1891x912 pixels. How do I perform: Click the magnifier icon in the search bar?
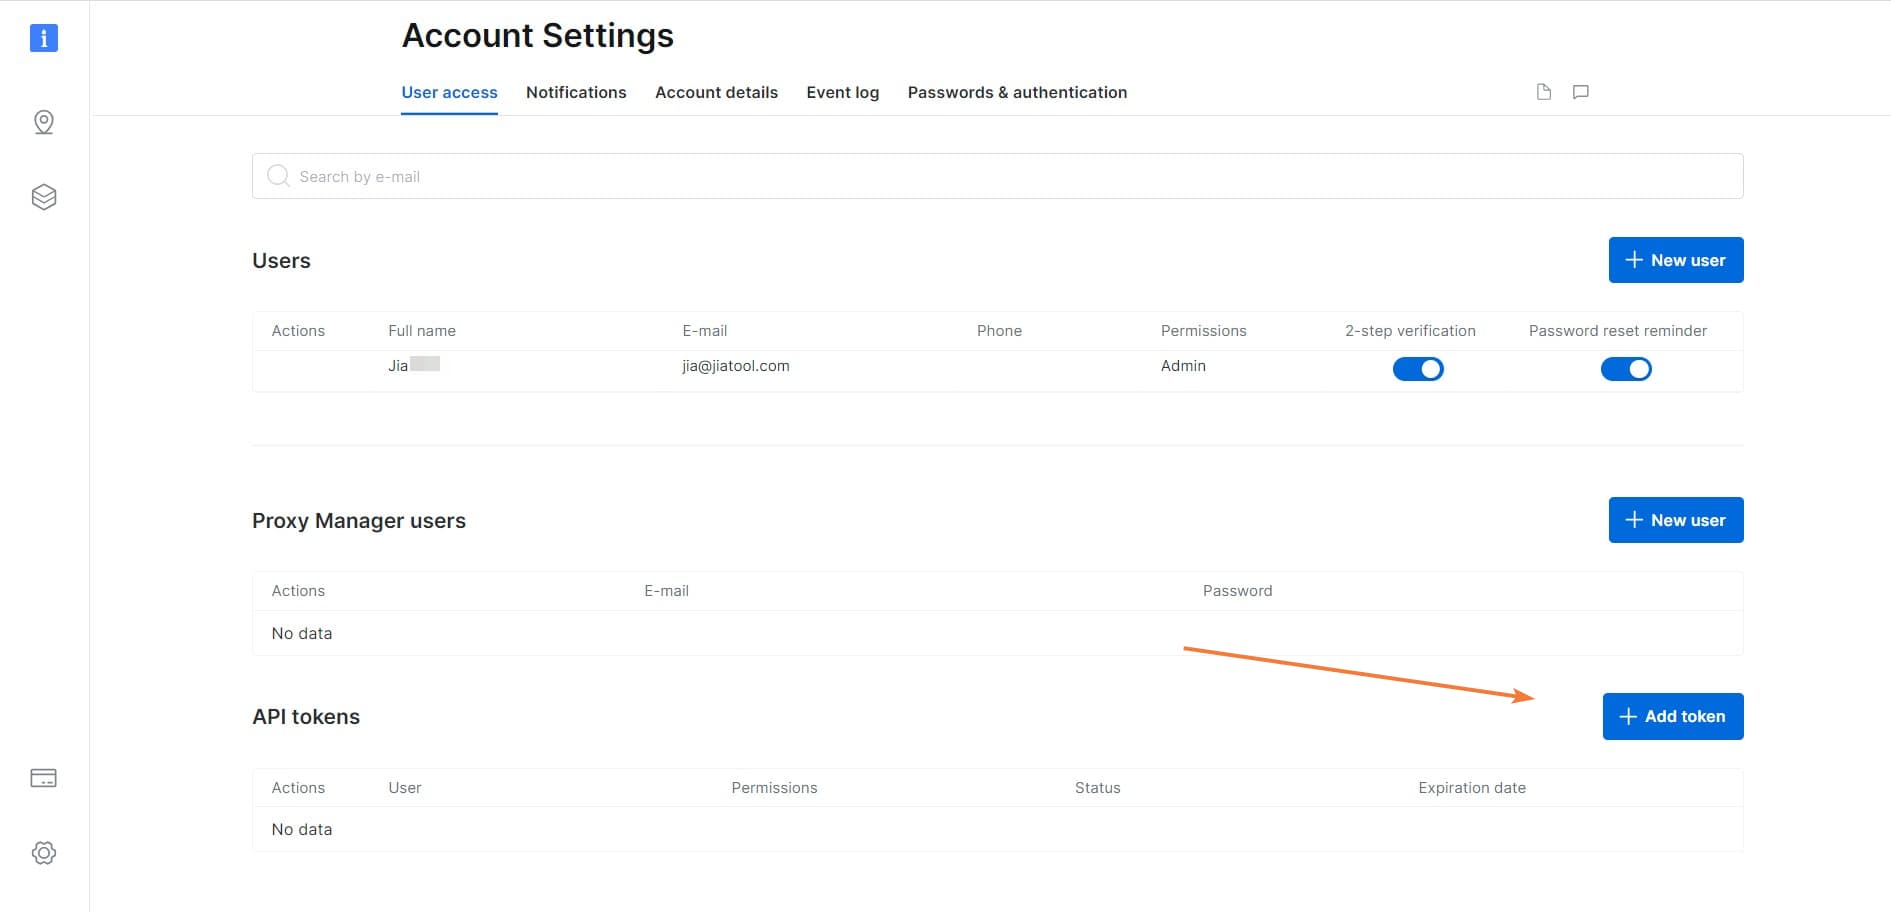click(278, 176)
